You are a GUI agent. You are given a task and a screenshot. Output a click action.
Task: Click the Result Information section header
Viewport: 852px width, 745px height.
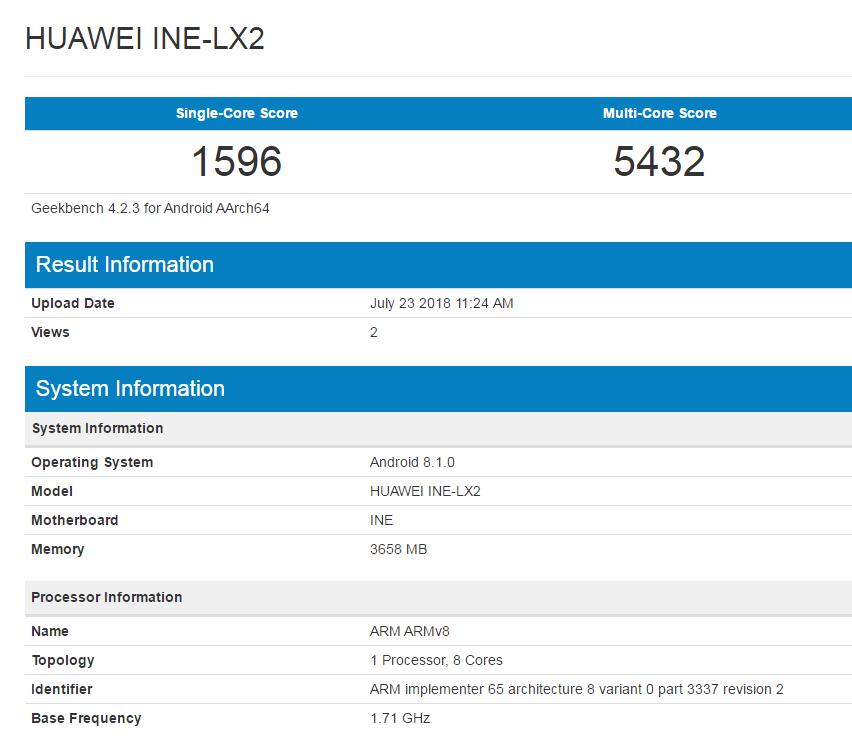438,265
